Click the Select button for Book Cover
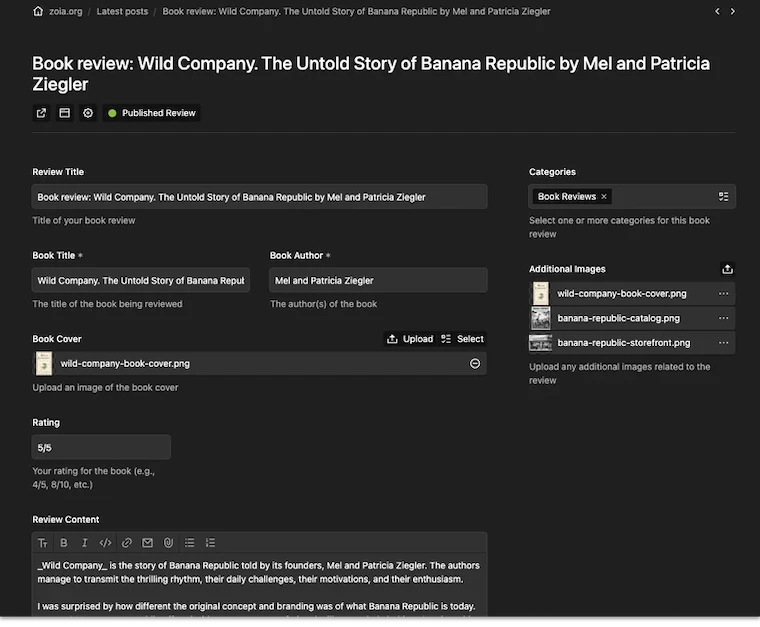Screen dimensions: 760x627 462,339
